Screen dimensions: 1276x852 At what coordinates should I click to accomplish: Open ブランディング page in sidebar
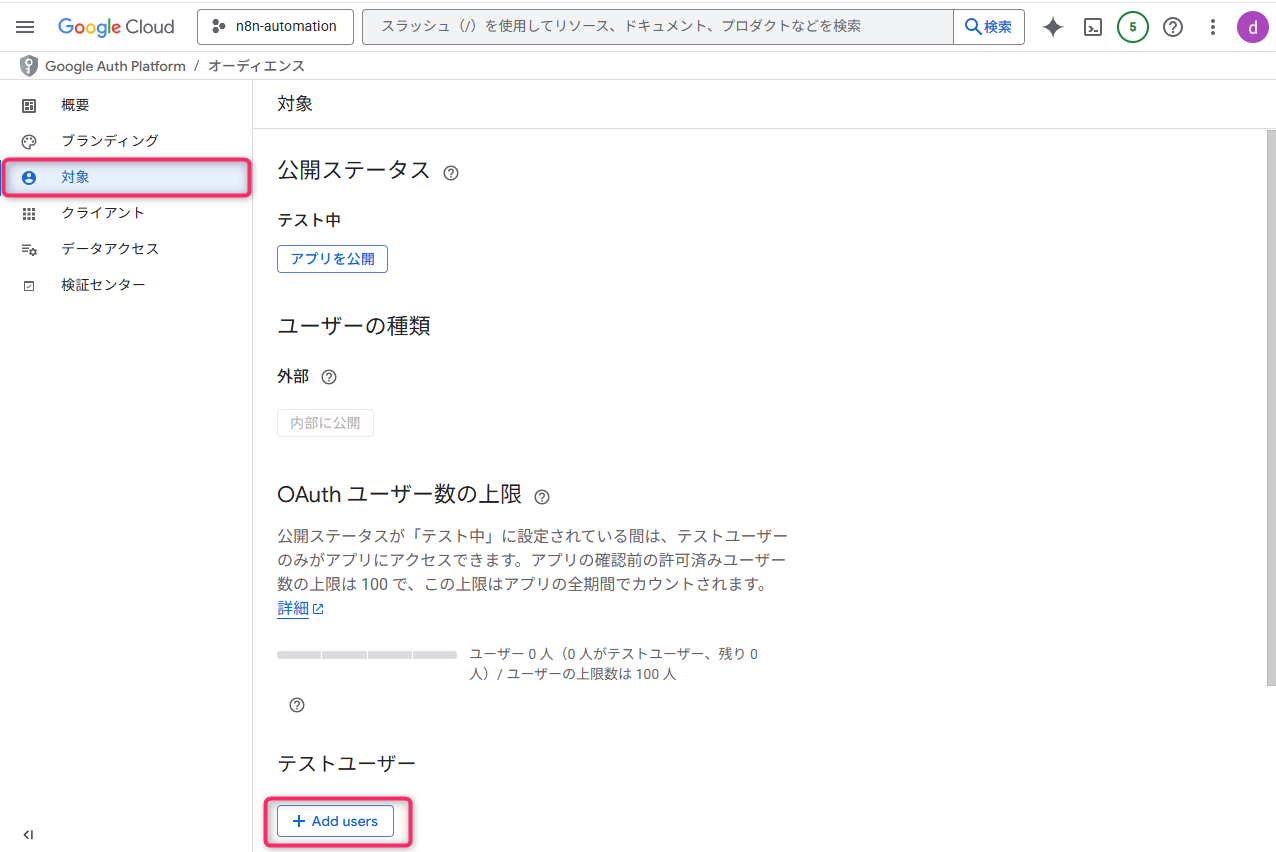click(x=126, y=141)
